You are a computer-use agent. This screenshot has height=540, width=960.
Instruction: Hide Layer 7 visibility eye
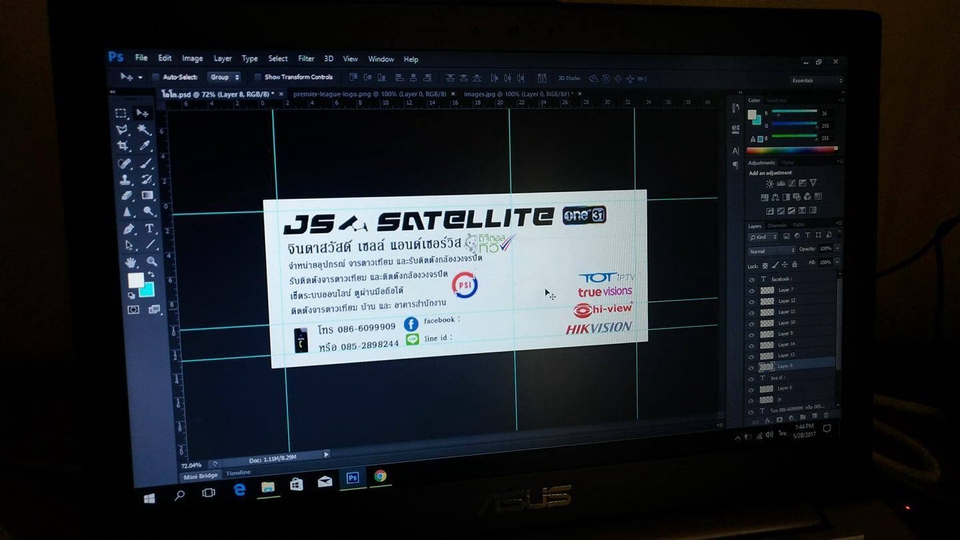pos(752,290)
